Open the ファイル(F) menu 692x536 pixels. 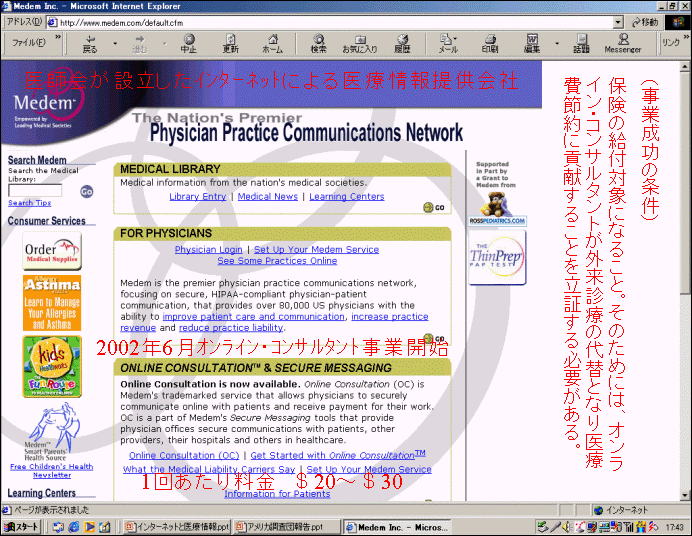[x=28, y=43]
